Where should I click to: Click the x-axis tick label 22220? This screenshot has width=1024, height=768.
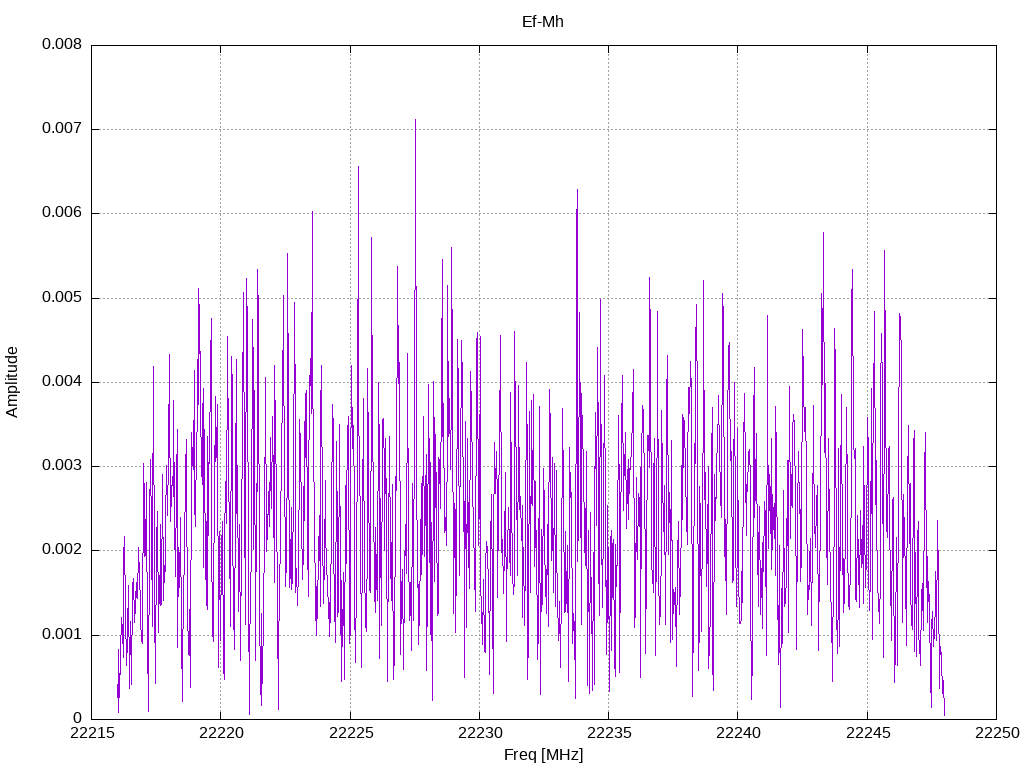221,733
